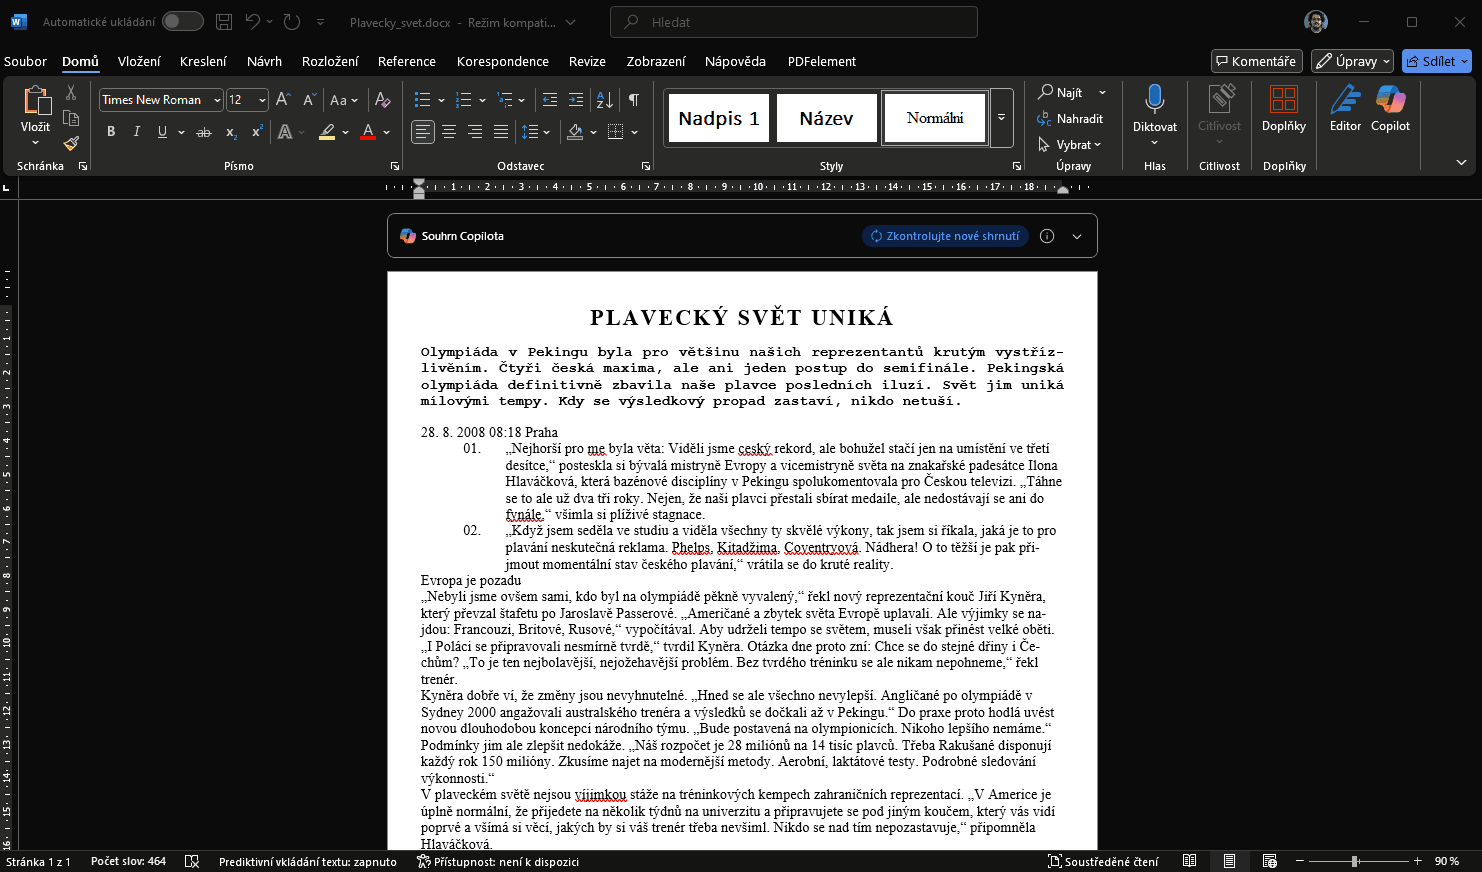Open the Revize ribbon tab
The width and height of the screenshot is (1482, 872).
pyautogui.click(x=587, y=61)
